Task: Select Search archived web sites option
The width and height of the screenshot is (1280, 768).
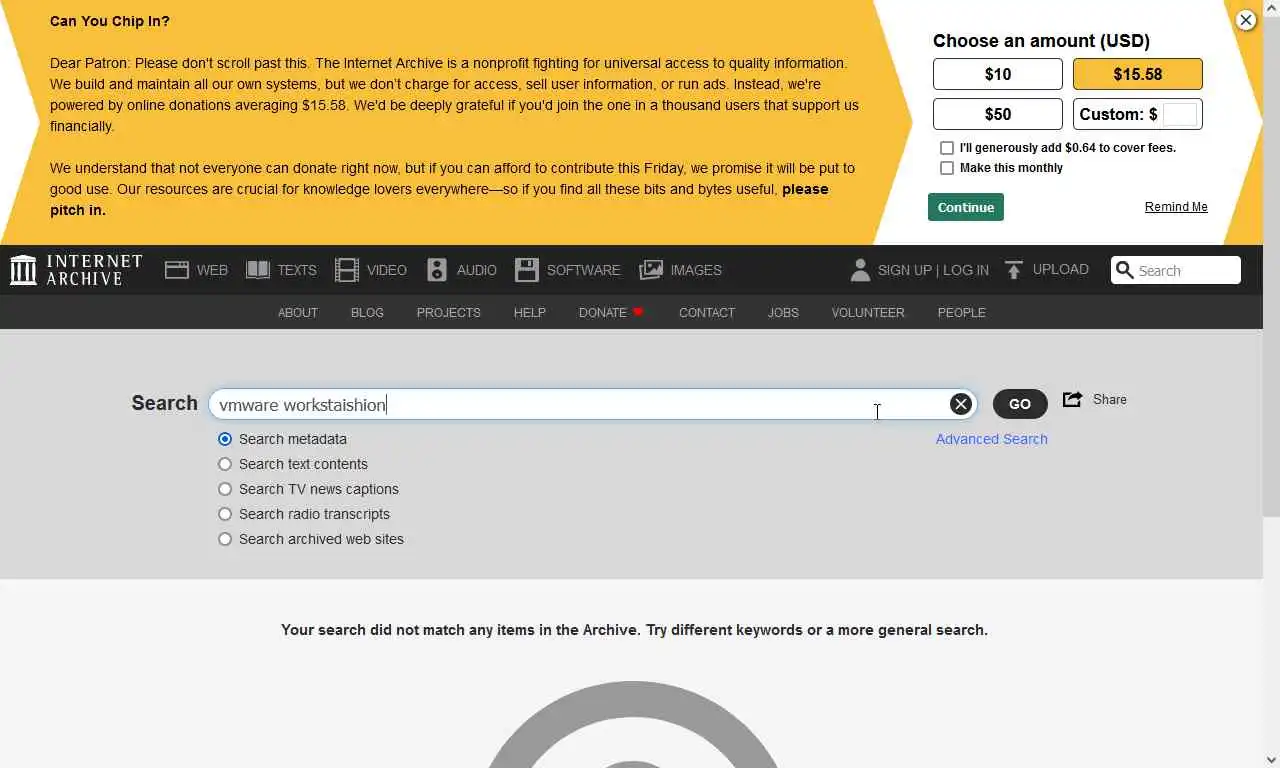Action: click(x=225, y=539)
